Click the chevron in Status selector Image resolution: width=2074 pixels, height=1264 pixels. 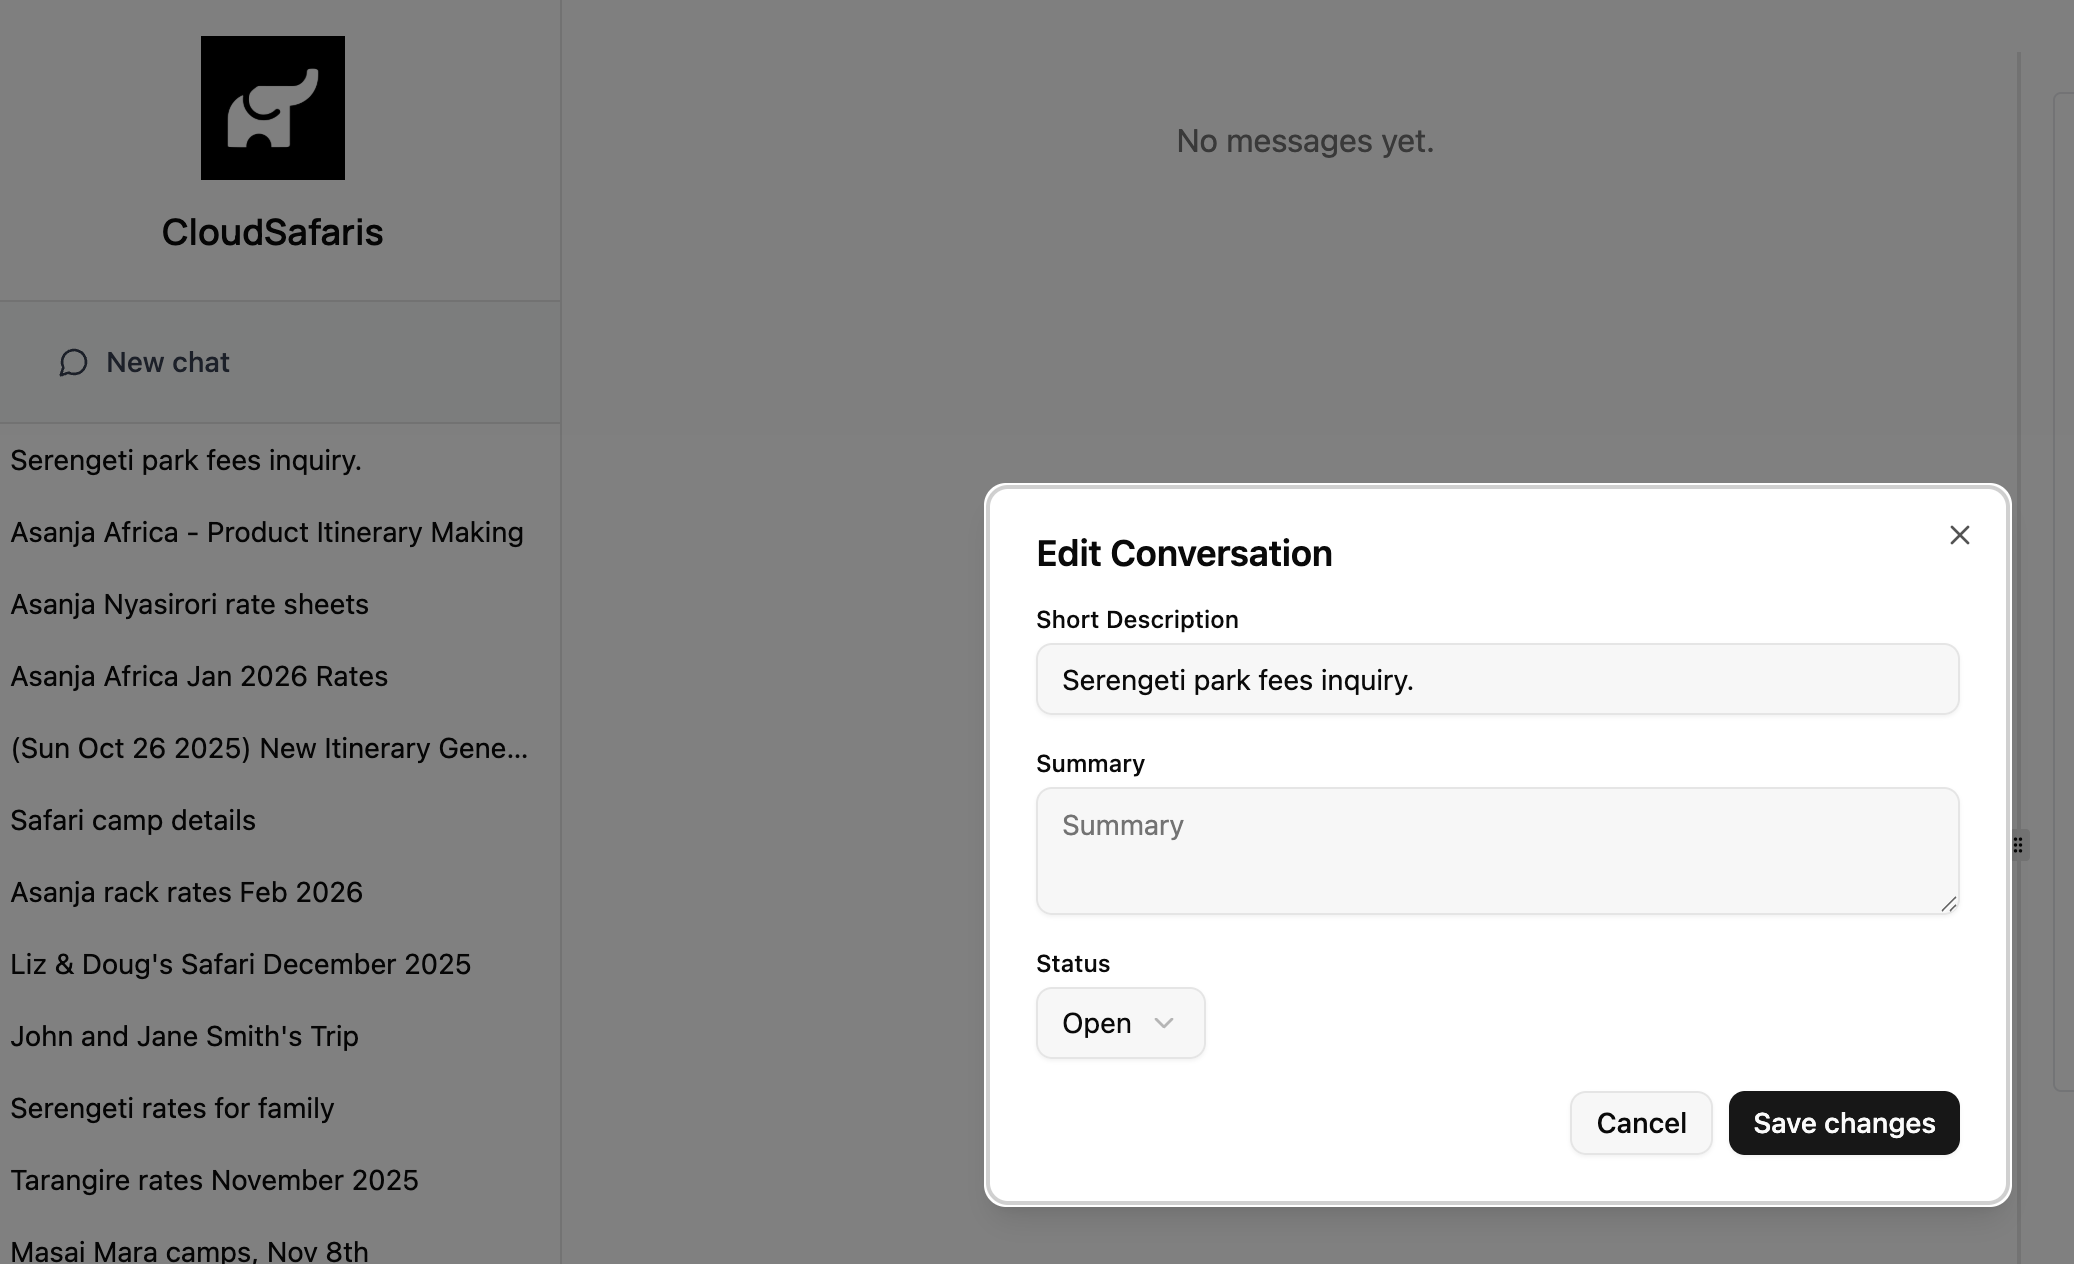click(x=1163, y=1023)
